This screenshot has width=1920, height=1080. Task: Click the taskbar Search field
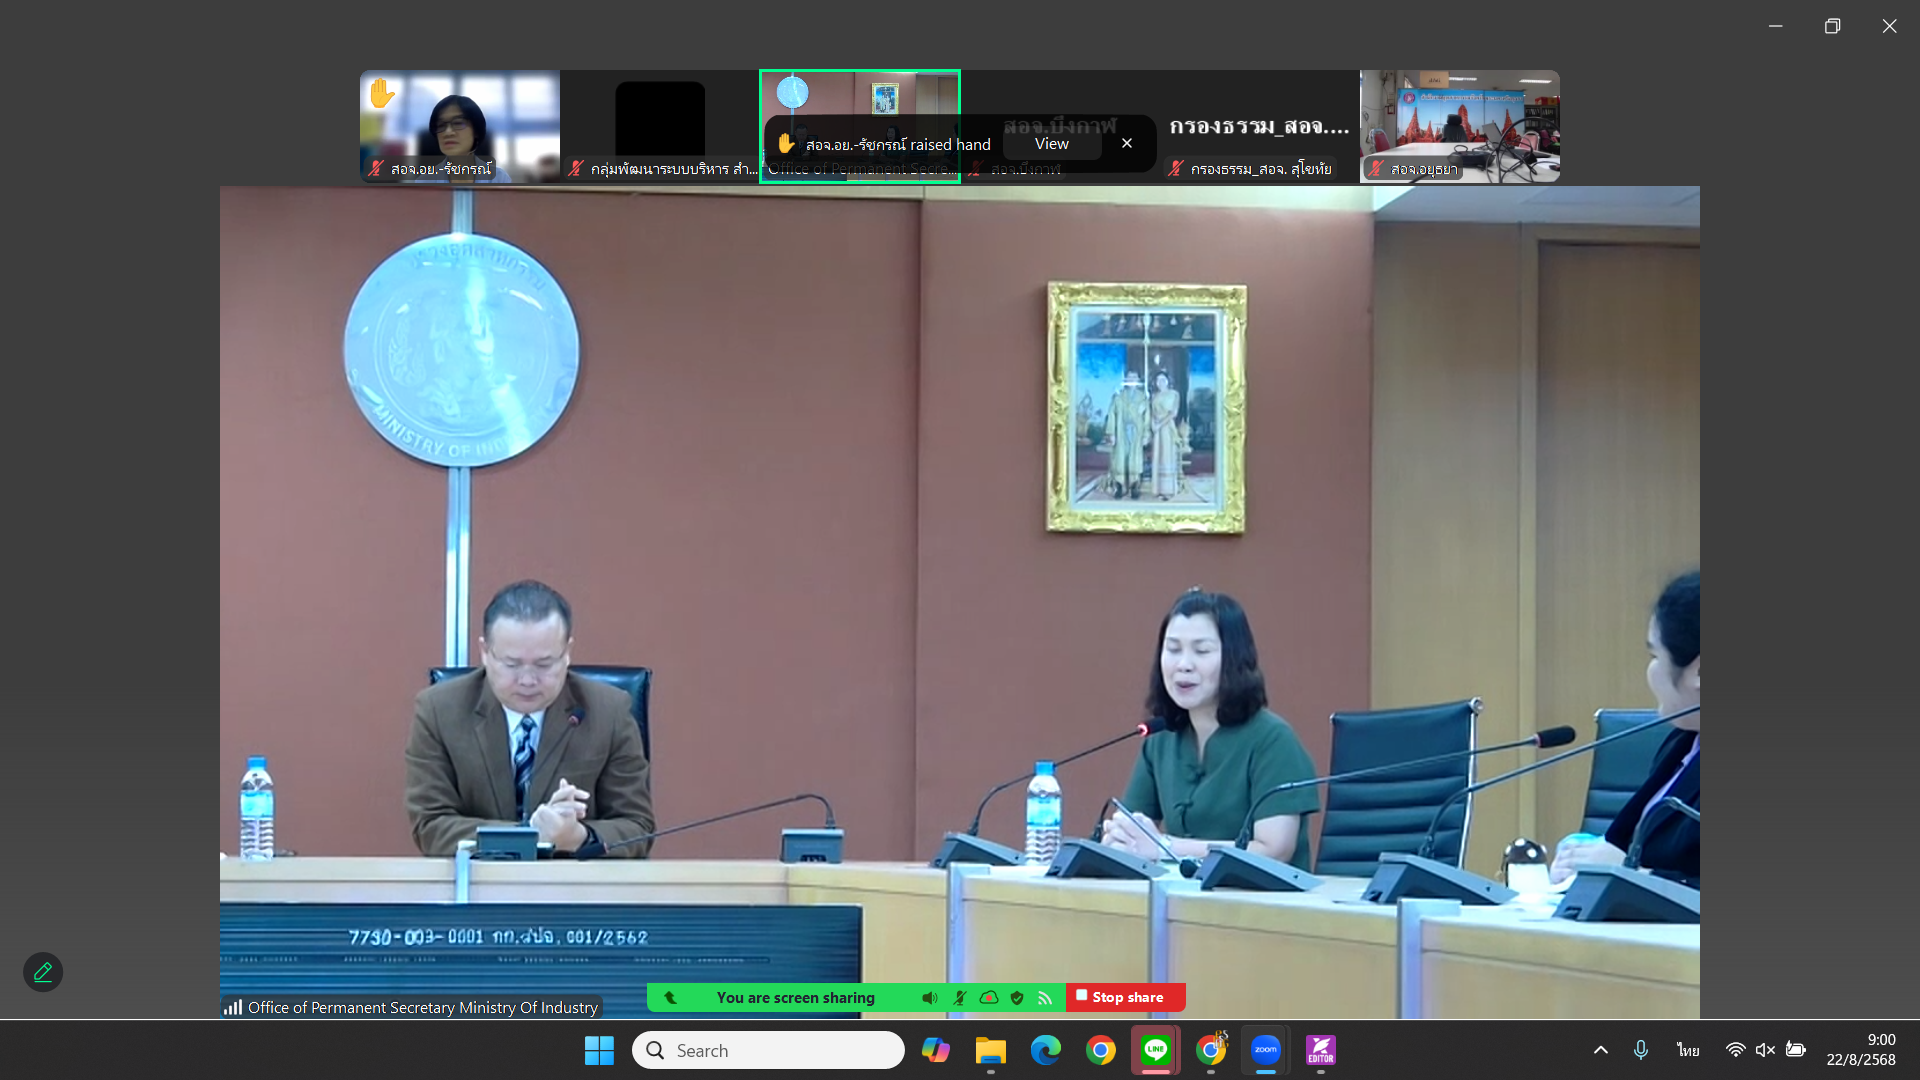(768, 1050)
